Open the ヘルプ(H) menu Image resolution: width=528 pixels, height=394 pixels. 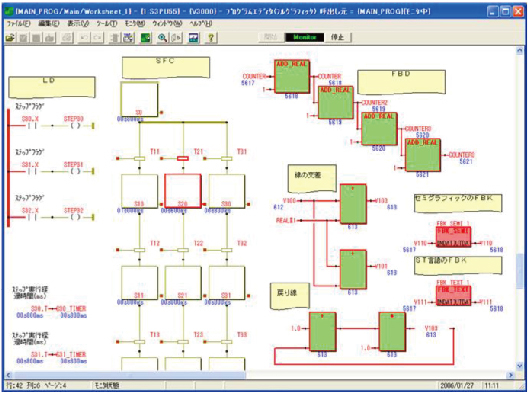point(201,24)
